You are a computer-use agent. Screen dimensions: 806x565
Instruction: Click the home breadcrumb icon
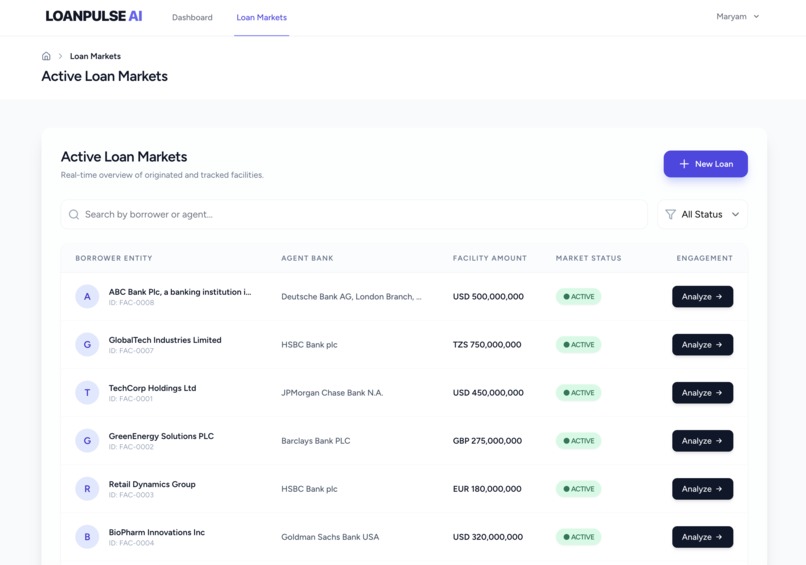click(46, 56)
